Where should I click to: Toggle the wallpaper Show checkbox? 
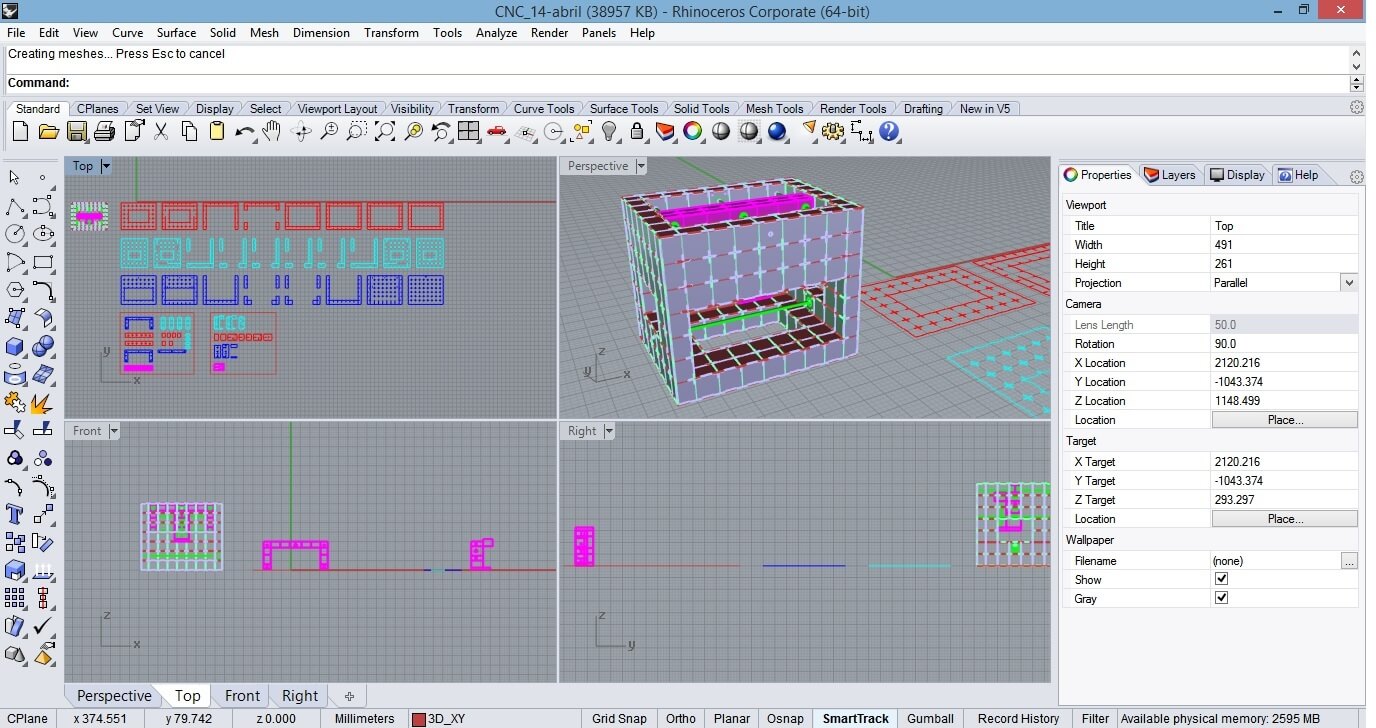tap(1221, 579)
